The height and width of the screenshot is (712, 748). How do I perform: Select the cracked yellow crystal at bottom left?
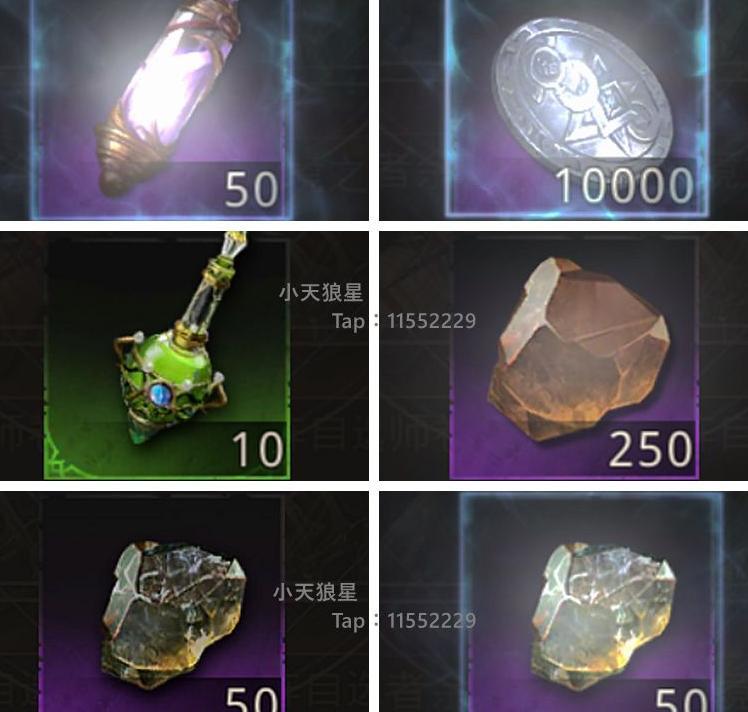(x=174, y=614)
